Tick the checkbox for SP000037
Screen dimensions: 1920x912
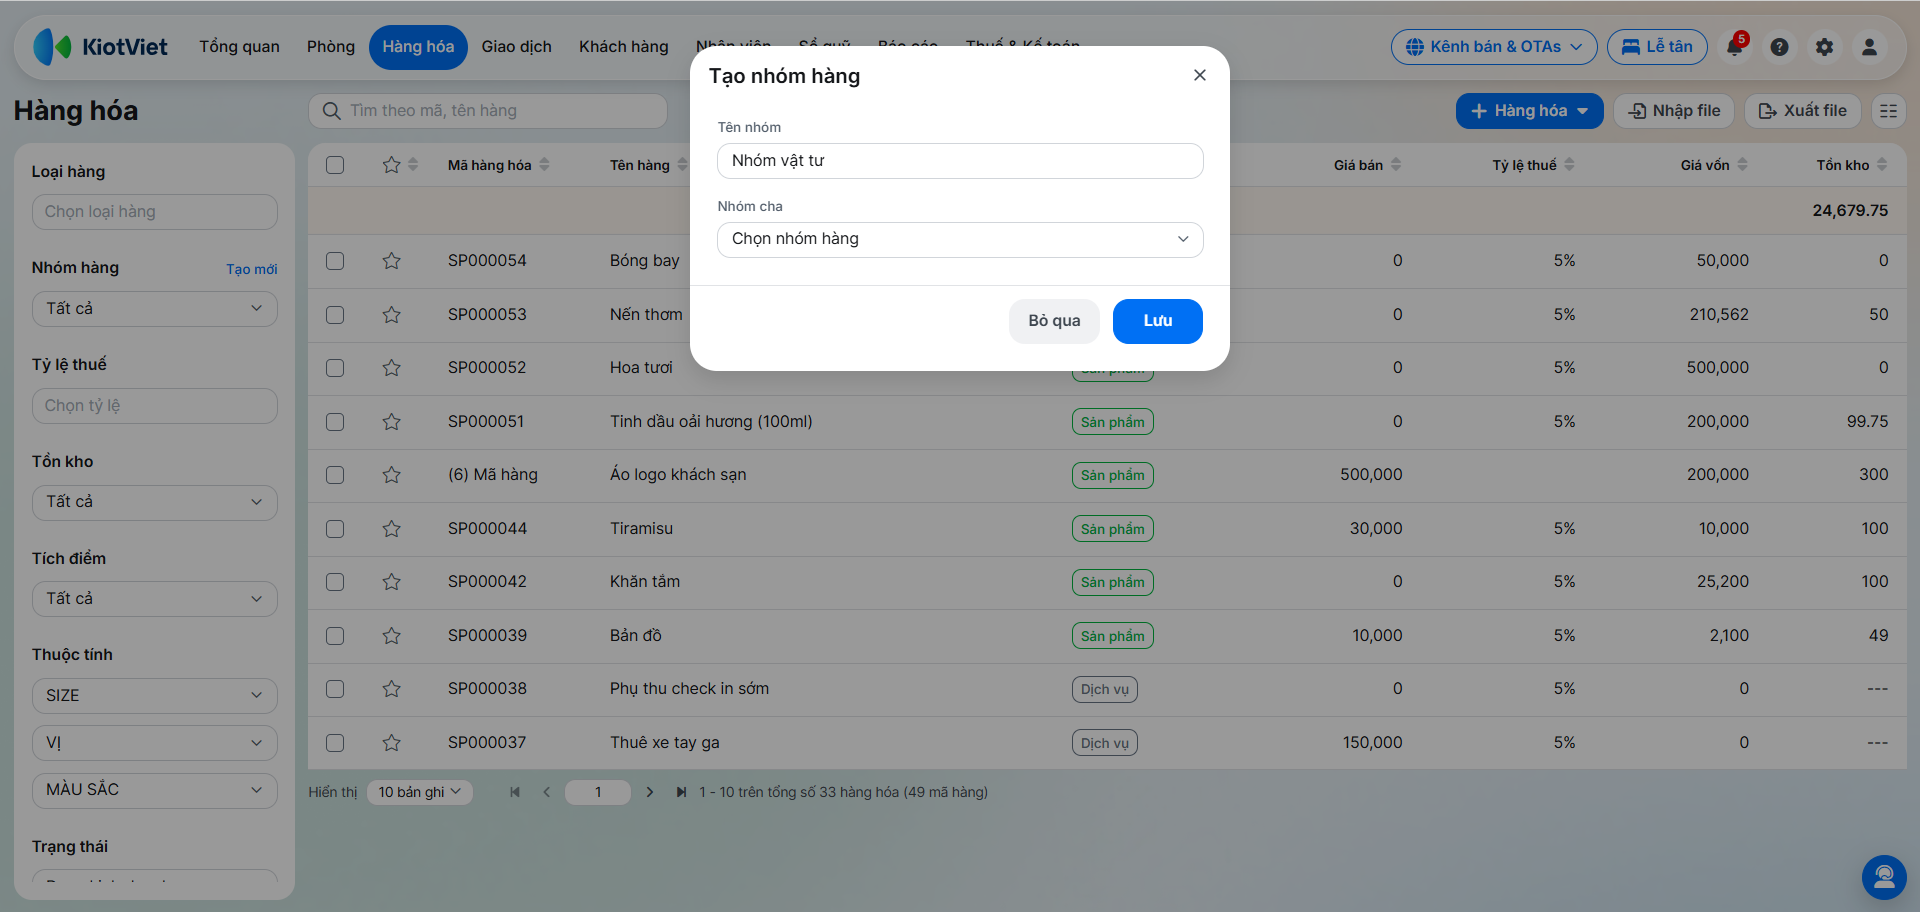pos(335,743)
